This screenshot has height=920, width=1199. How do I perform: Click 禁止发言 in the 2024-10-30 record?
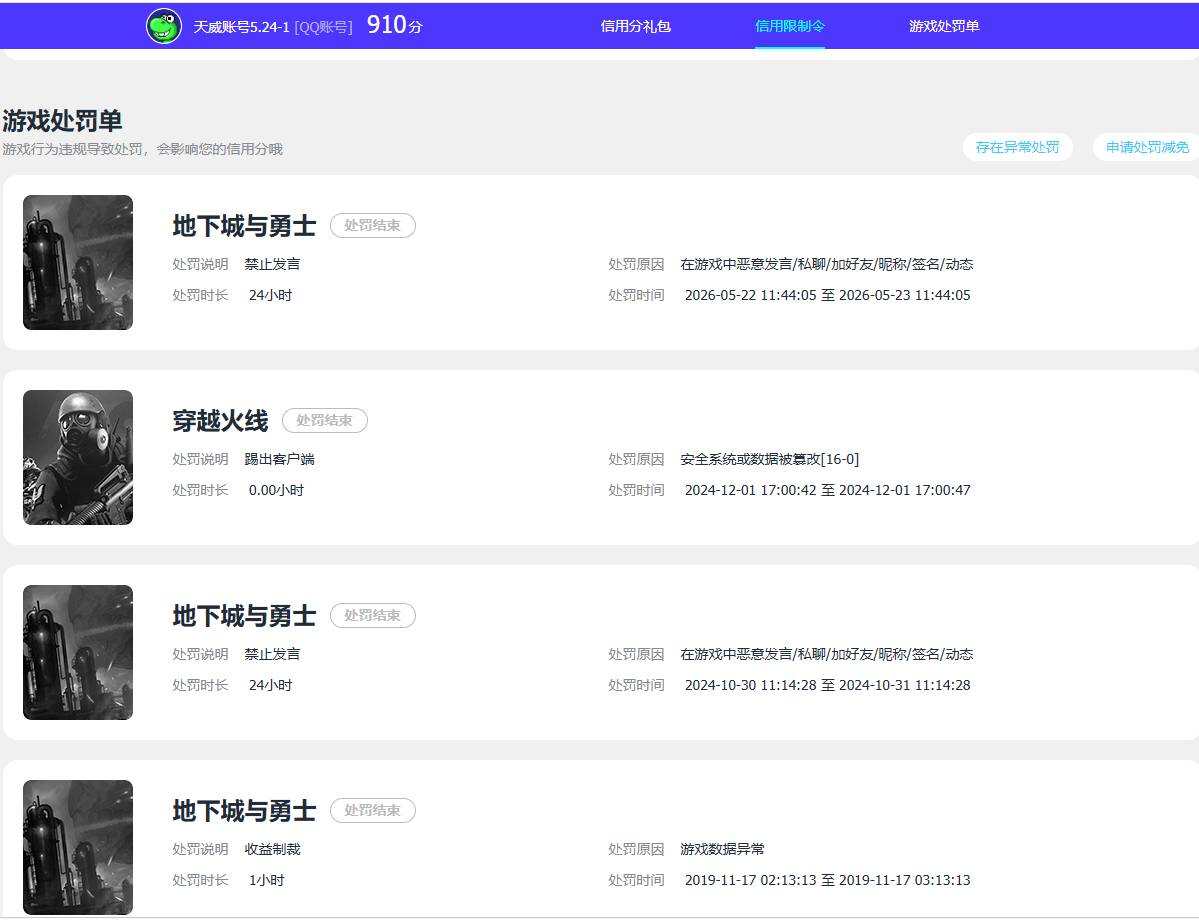point(272,655)
